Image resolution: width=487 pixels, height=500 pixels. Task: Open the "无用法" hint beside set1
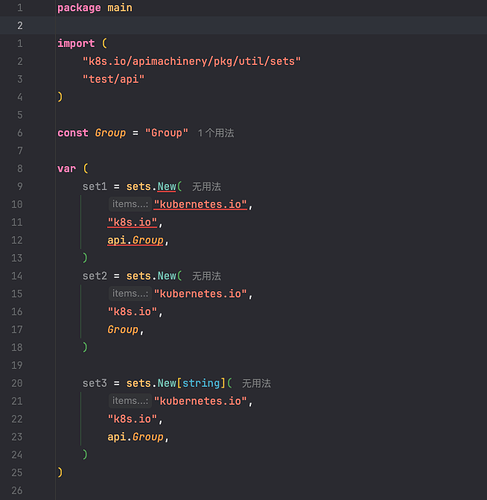(207, 187)
